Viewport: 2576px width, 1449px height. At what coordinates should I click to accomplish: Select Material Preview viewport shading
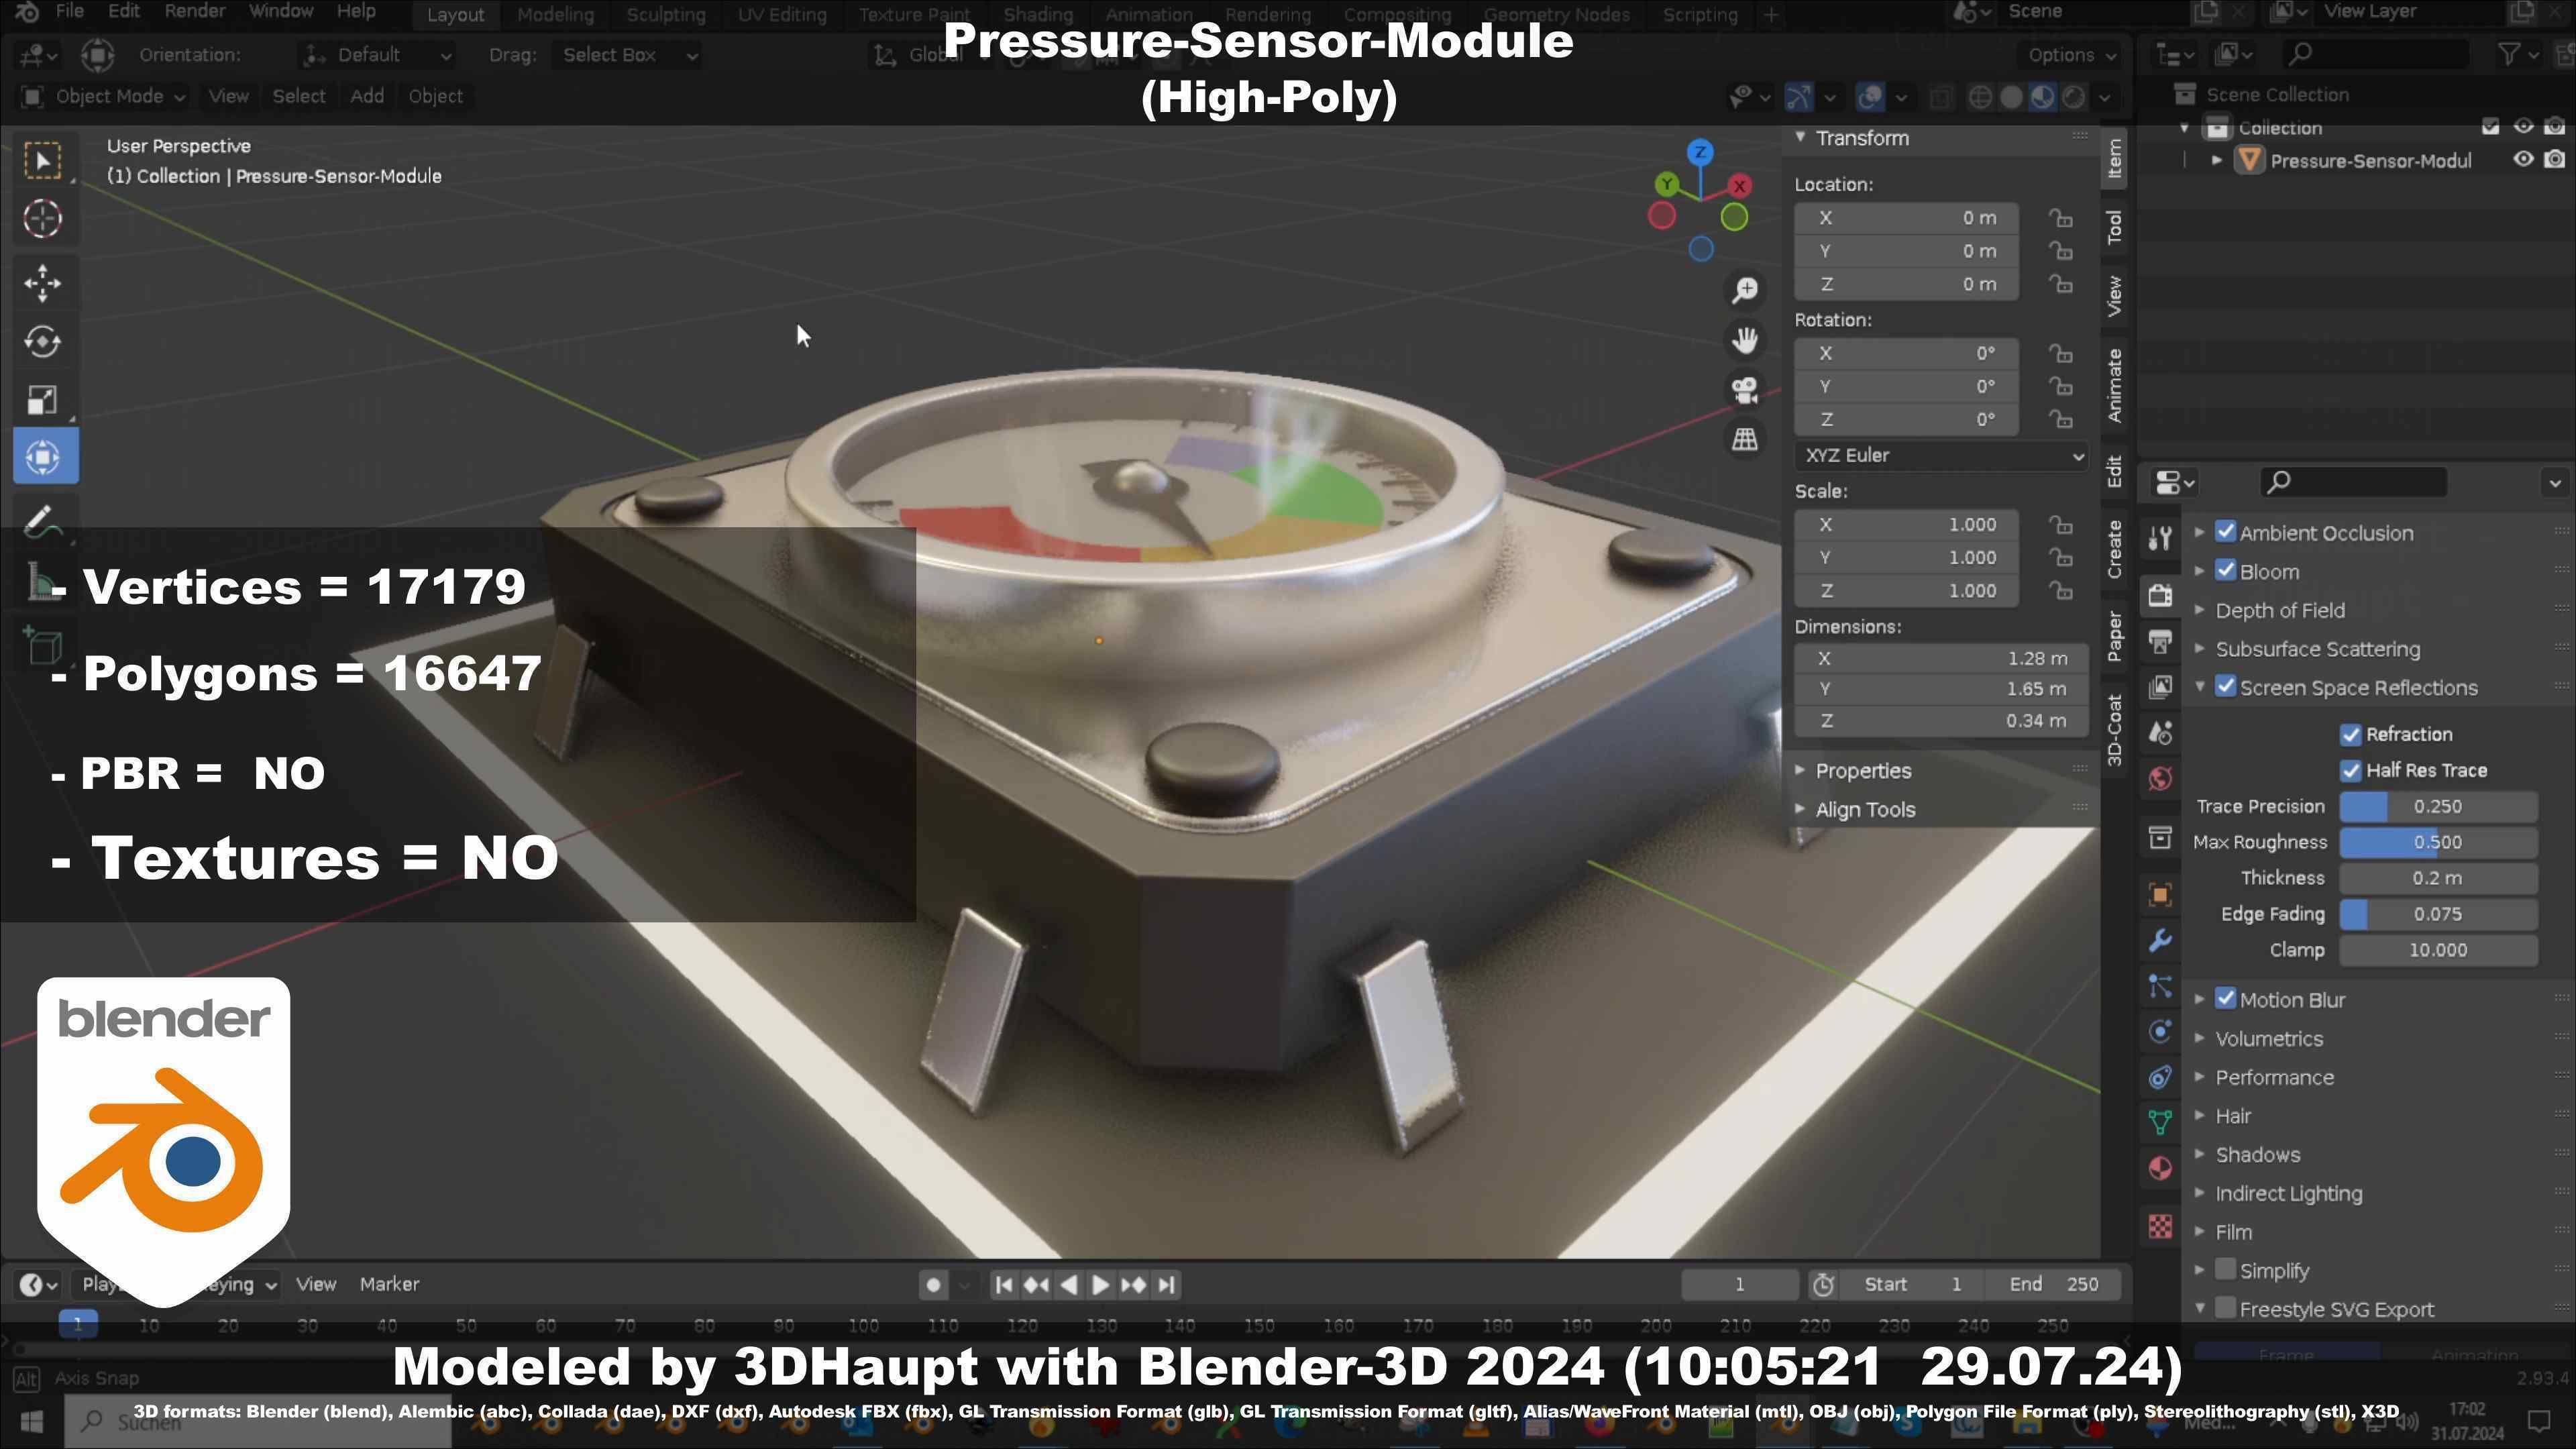(x=2042, y=97)
